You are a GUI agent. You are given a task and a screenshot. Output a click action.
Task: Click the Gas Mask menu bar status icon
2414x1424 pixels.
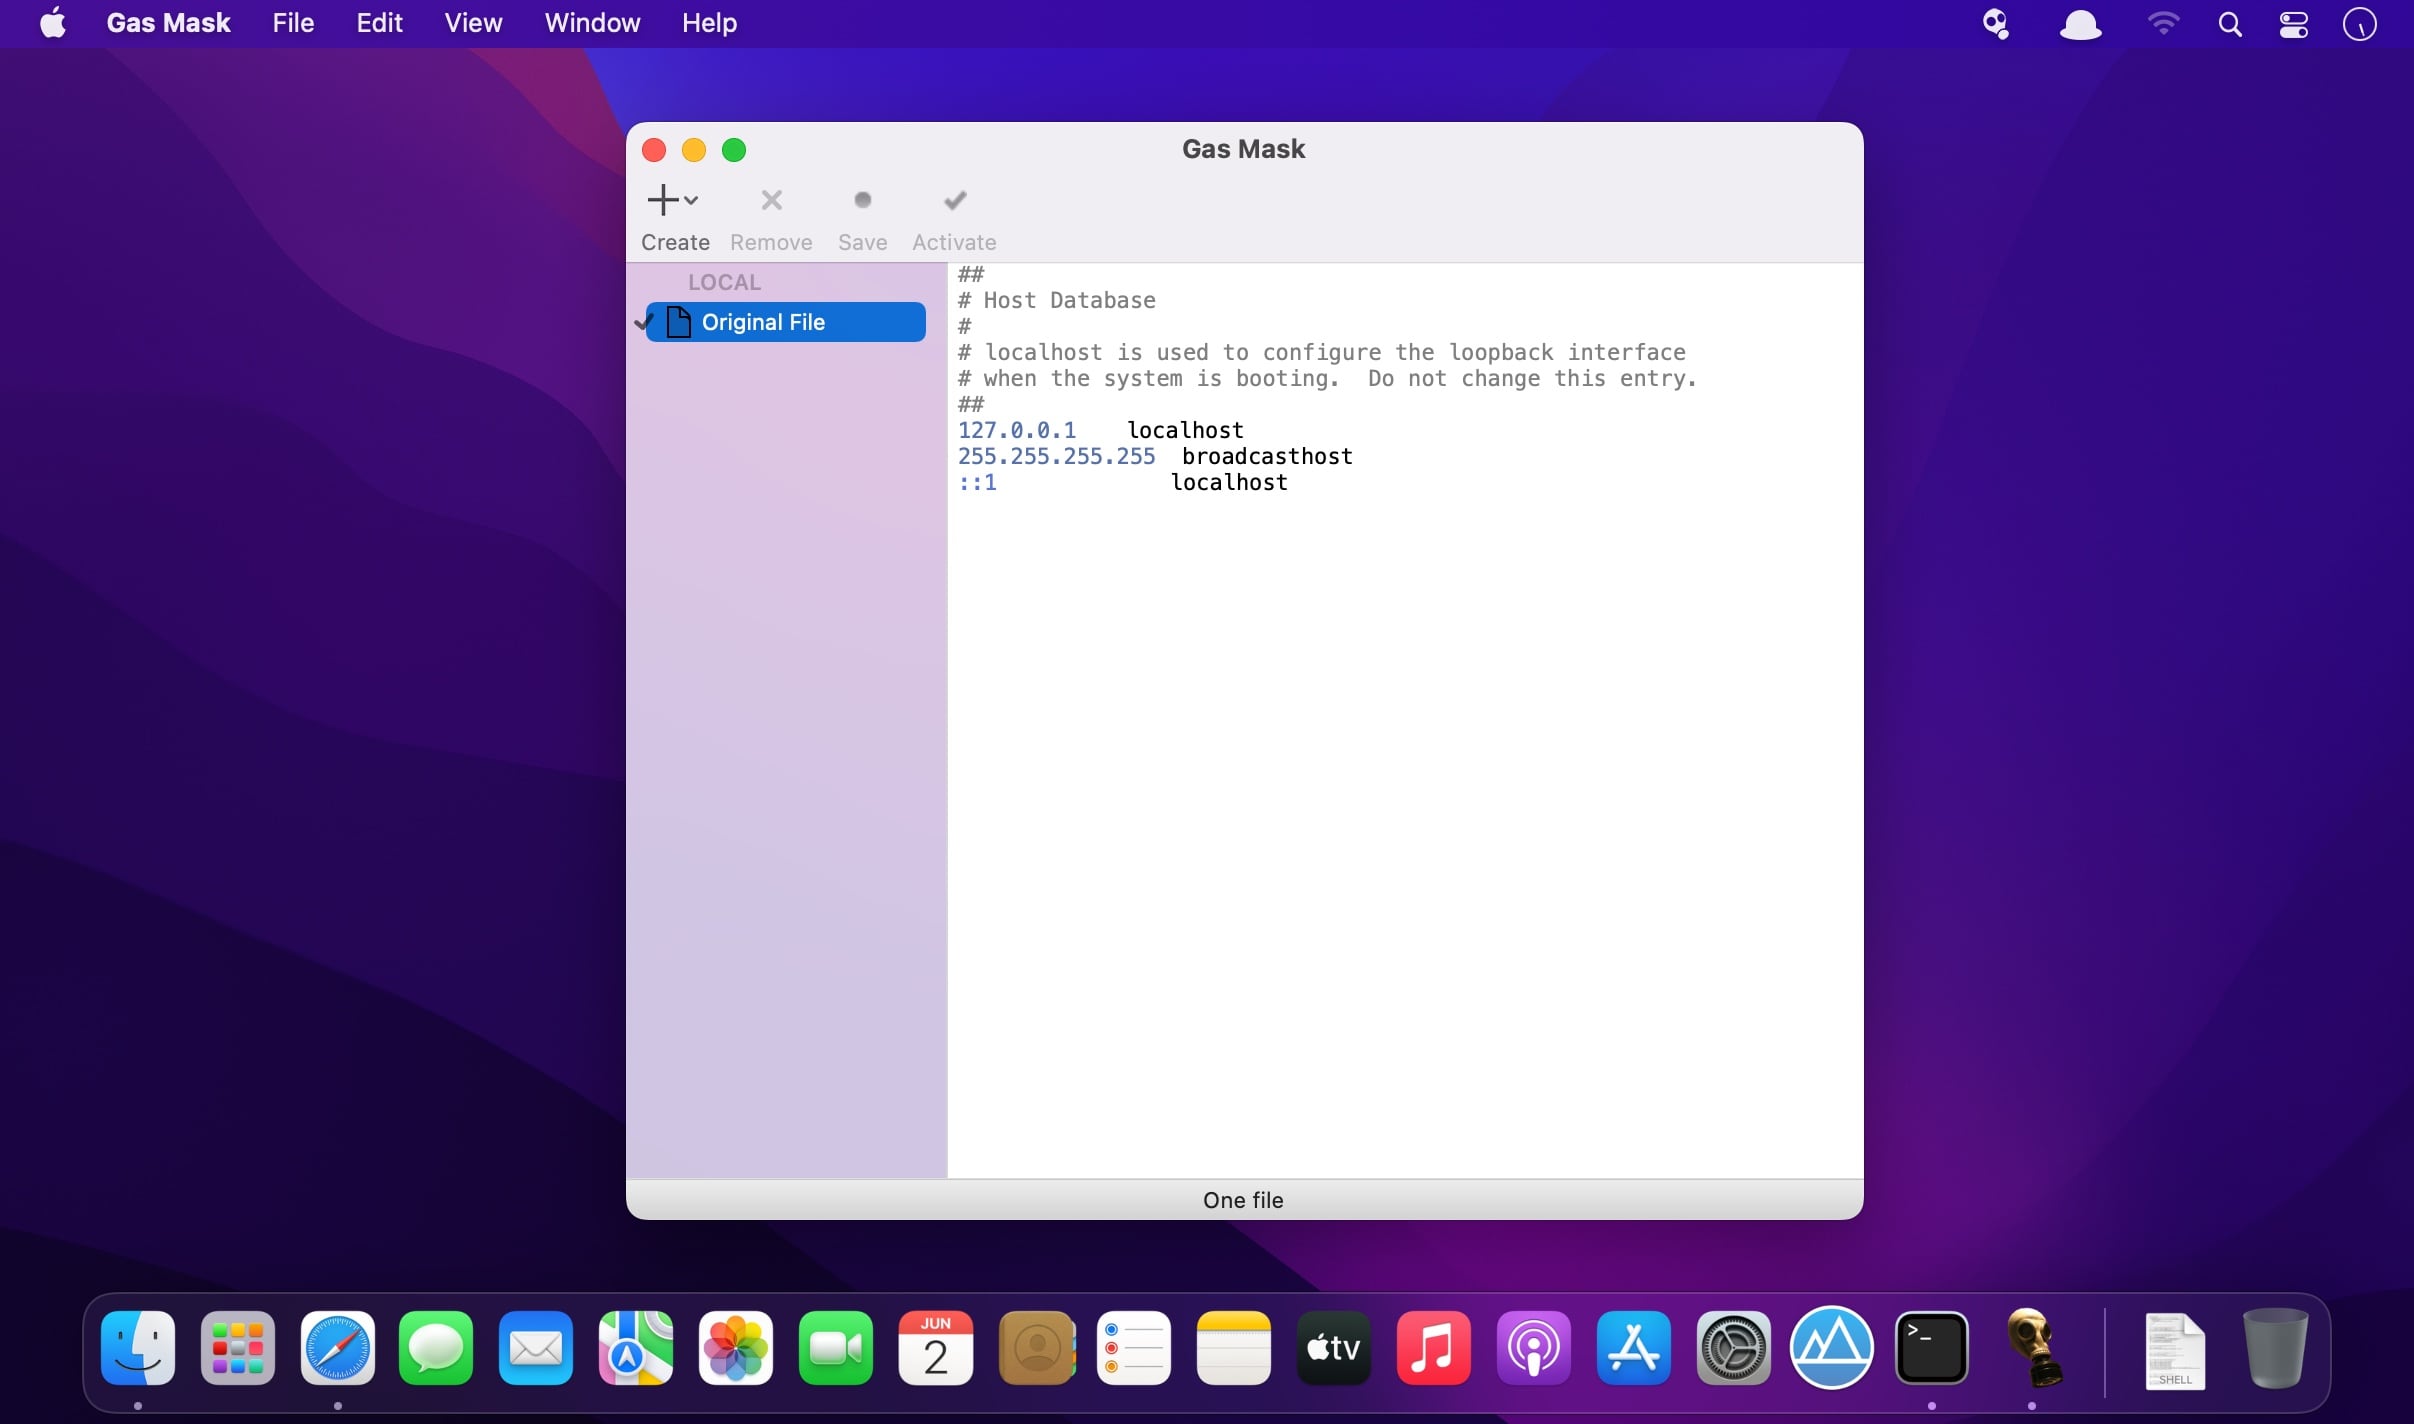click(1995, 24)
